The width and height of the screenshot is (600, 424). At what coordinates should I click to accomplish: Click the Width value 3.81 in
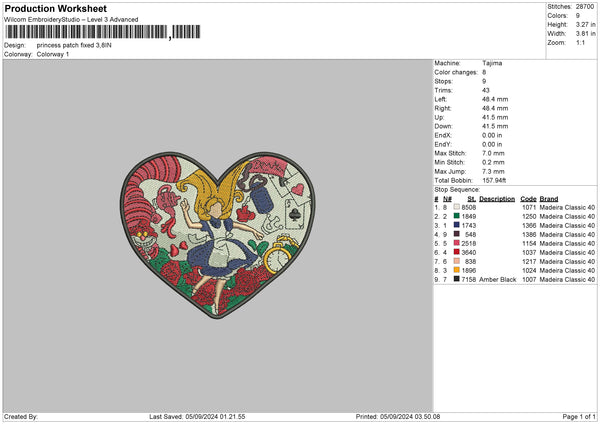[585, 34]
